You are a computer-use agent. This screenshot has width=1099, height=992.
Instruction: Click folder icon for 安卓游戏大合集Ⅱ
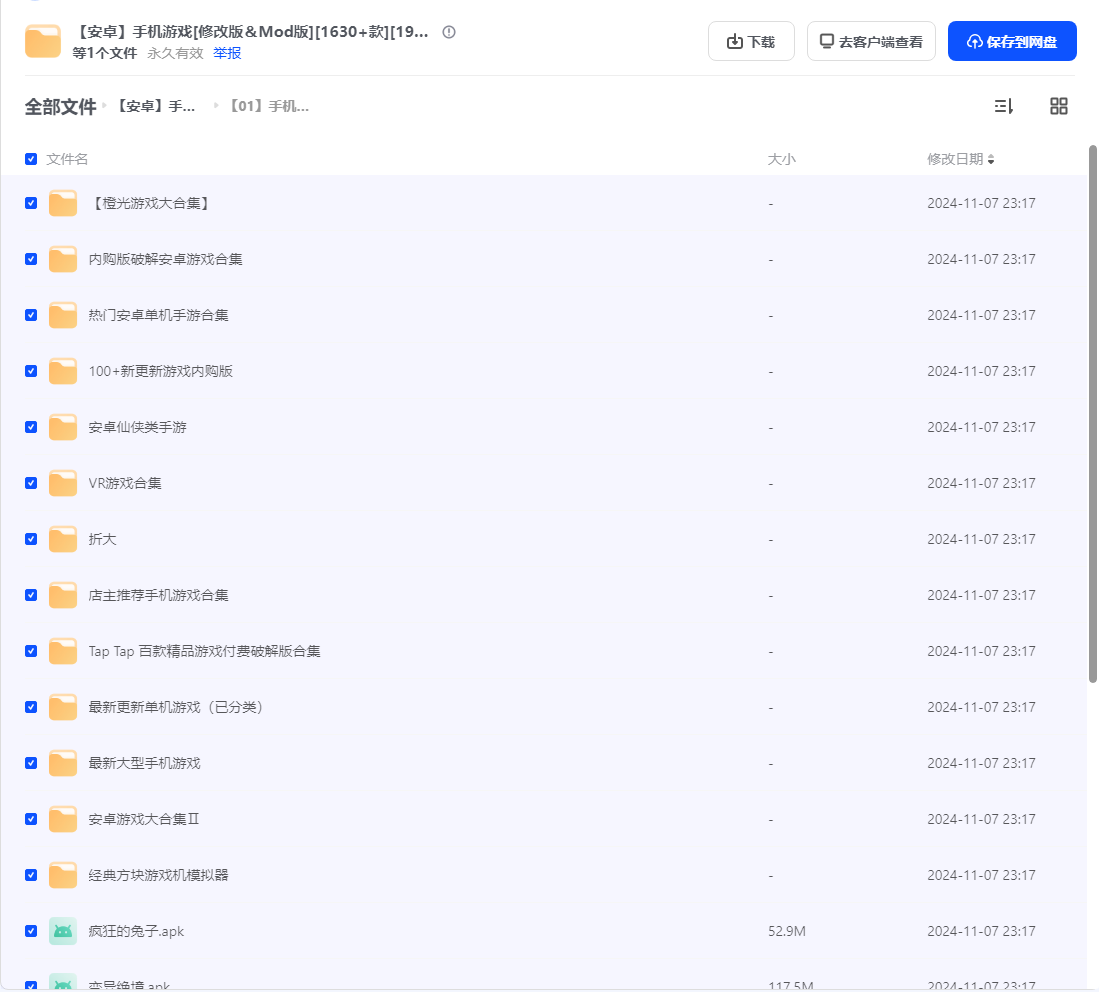tap(63, 819)
